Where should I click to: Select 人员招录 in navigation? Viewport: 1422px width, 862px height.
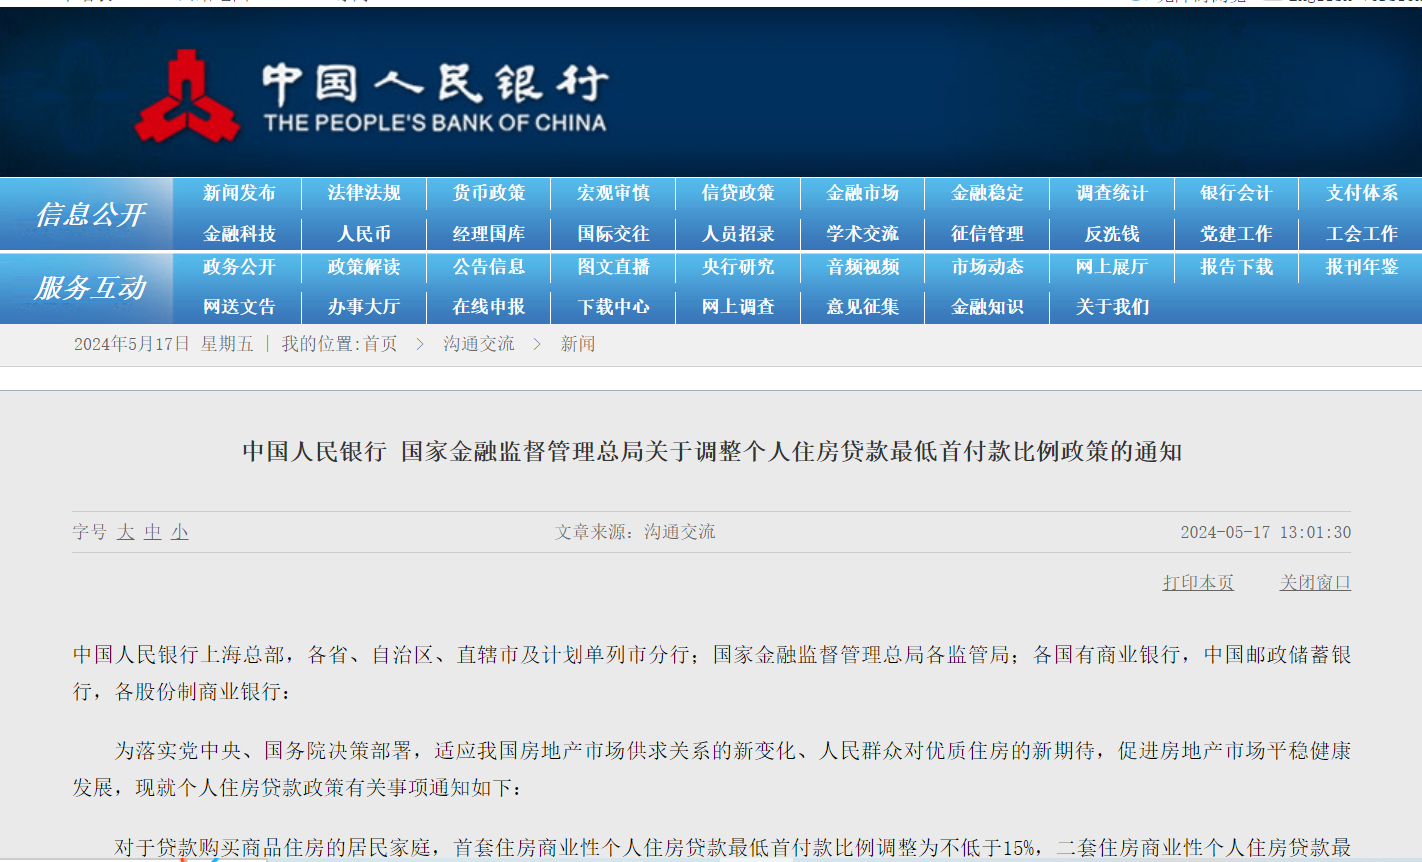738,234
